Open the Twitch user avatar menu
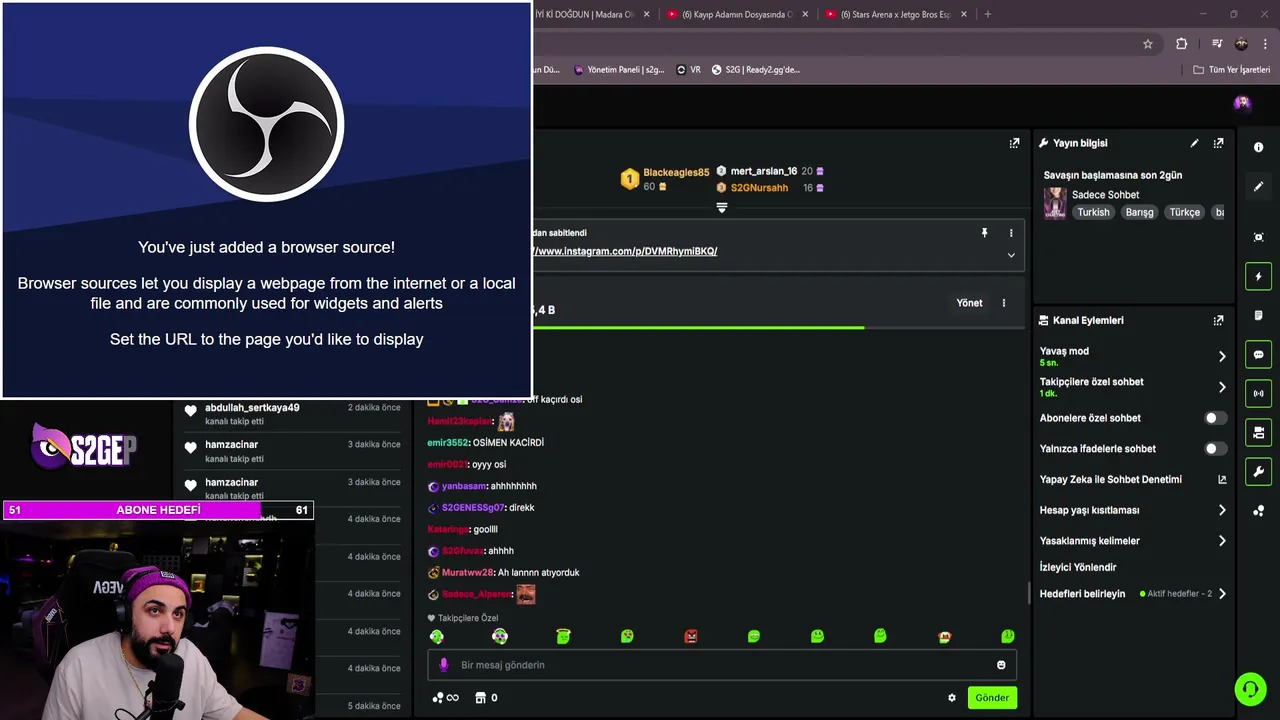The image size is (1280, 720). [1242, 102]
